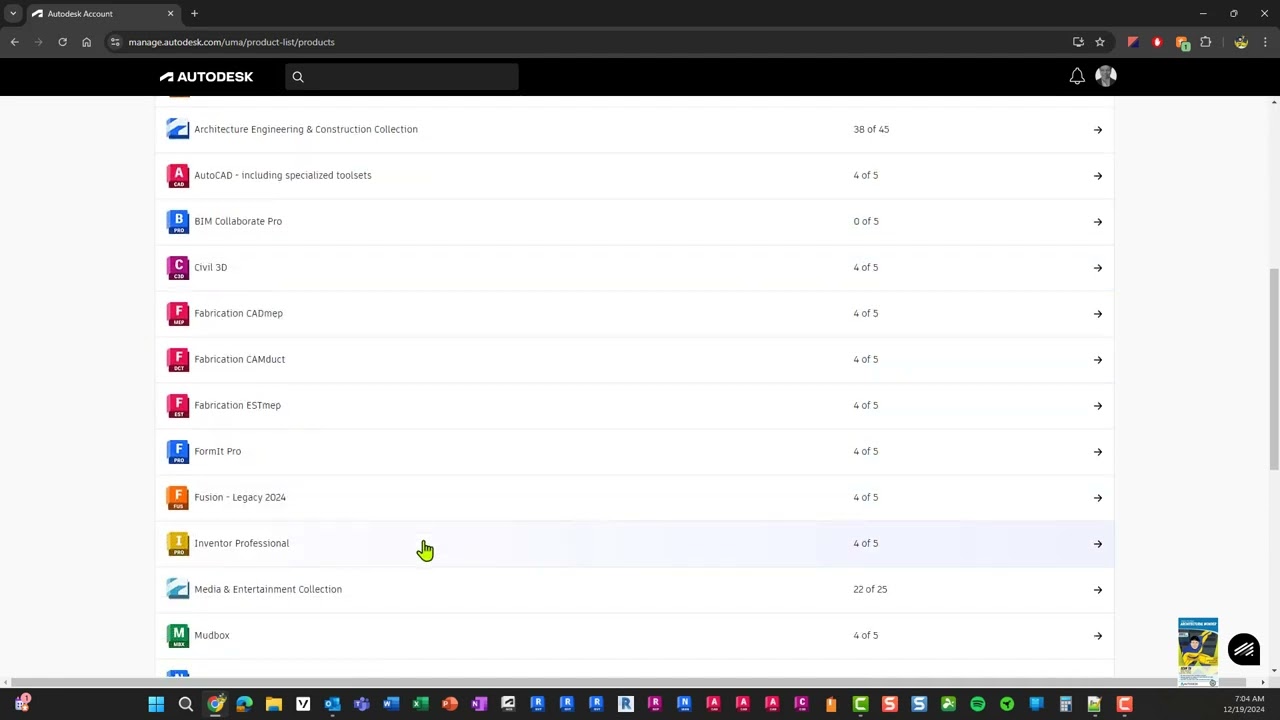This screenshot has height=720, width=1280.
Task: Click the search magnifier icon in Autodesk header
Action: pos(298,76)
